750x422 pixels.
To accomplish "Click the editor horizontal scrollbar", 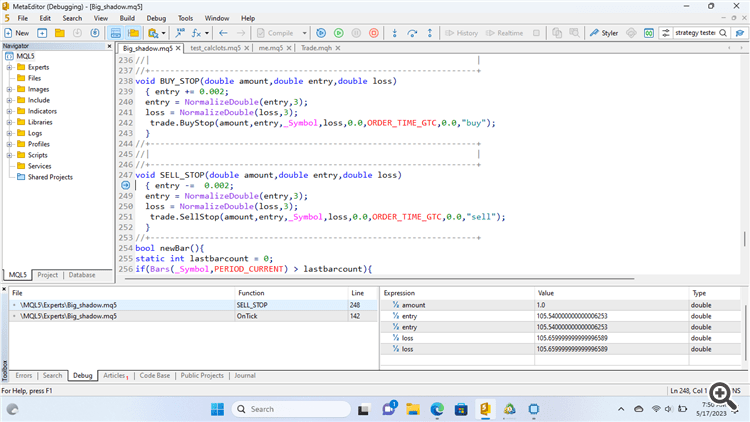I will (x=380, y=278).
